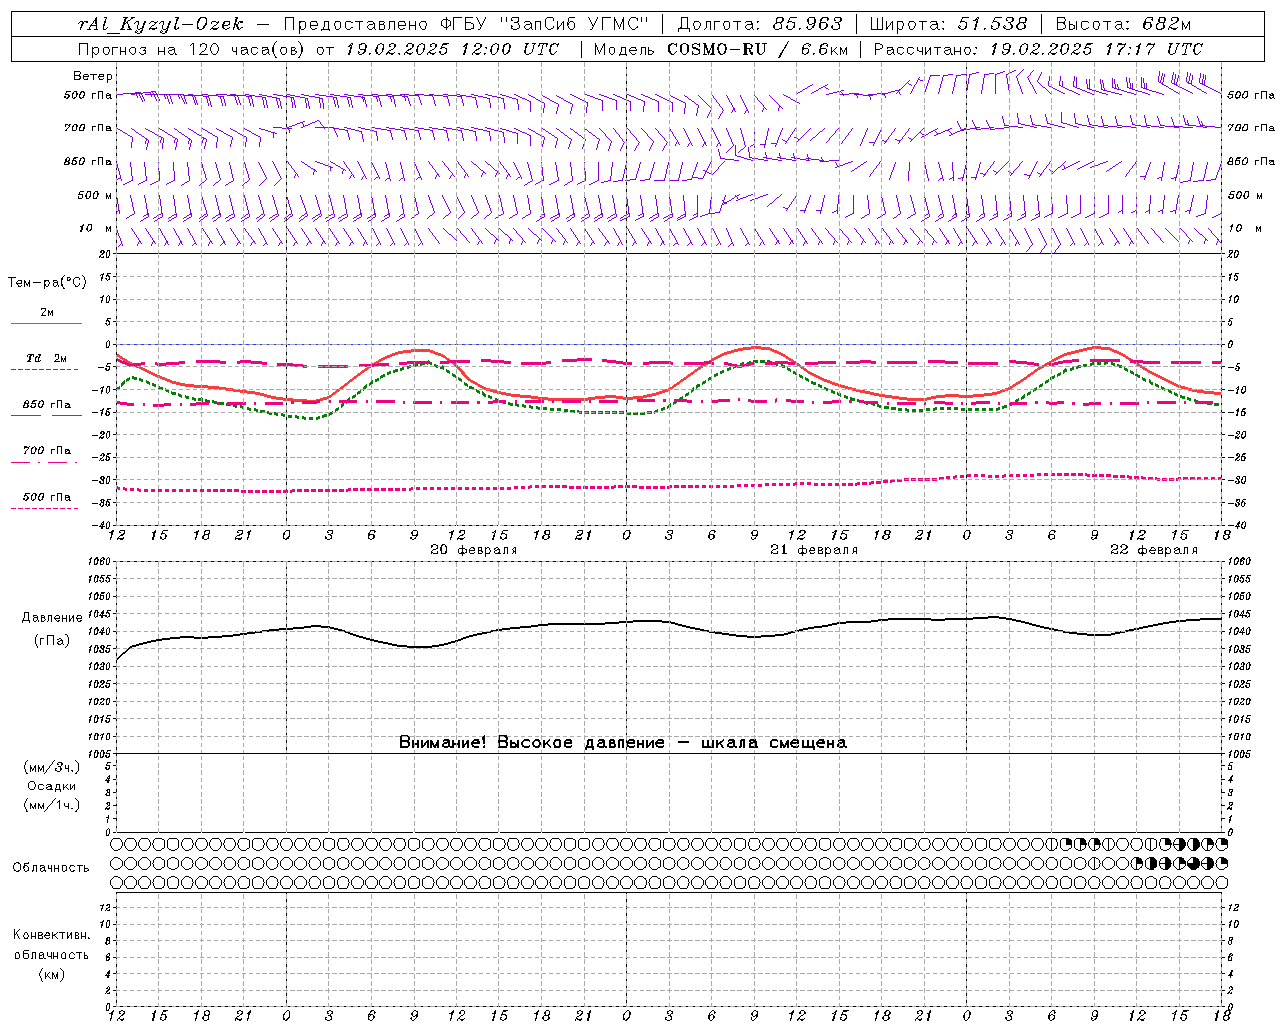Viewport: 1280px width, 1024px height.
Task: Select the 'Модель COSMO-RU / 6.6км' model label
Action: (721, 49)
